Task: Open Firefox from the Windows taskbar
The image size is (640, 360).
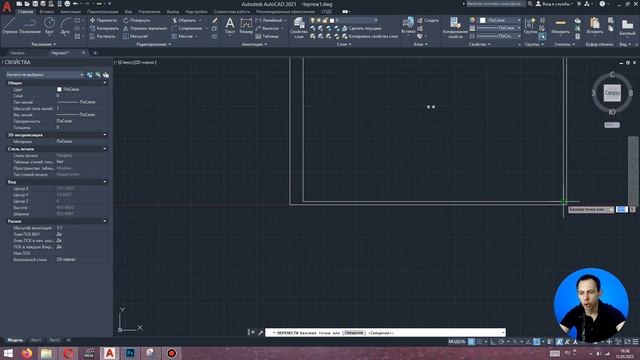Action: pos(27,353)
